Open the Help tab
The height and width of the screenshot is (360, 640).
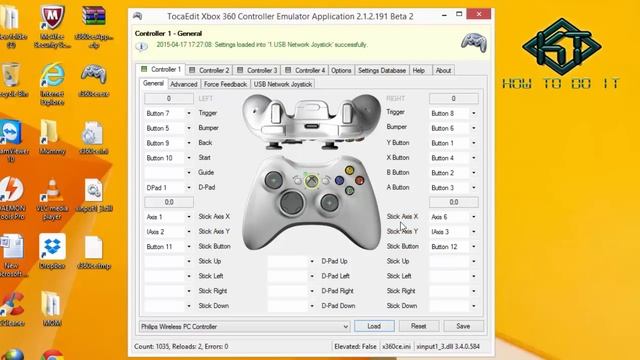pyautogui.click(x=419, y=70)
